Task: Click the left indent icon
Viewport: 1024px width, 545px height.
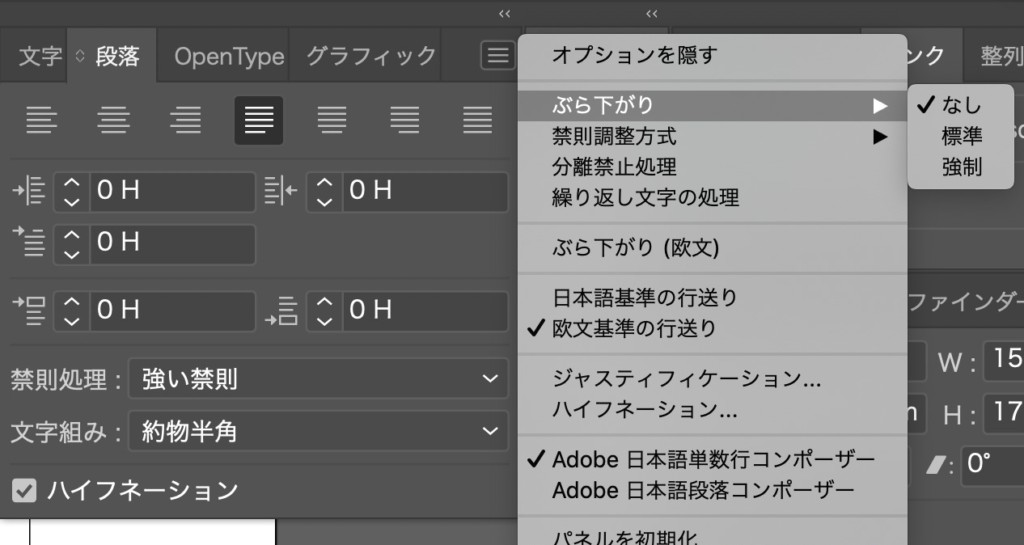Action: (x=30, y=191)
